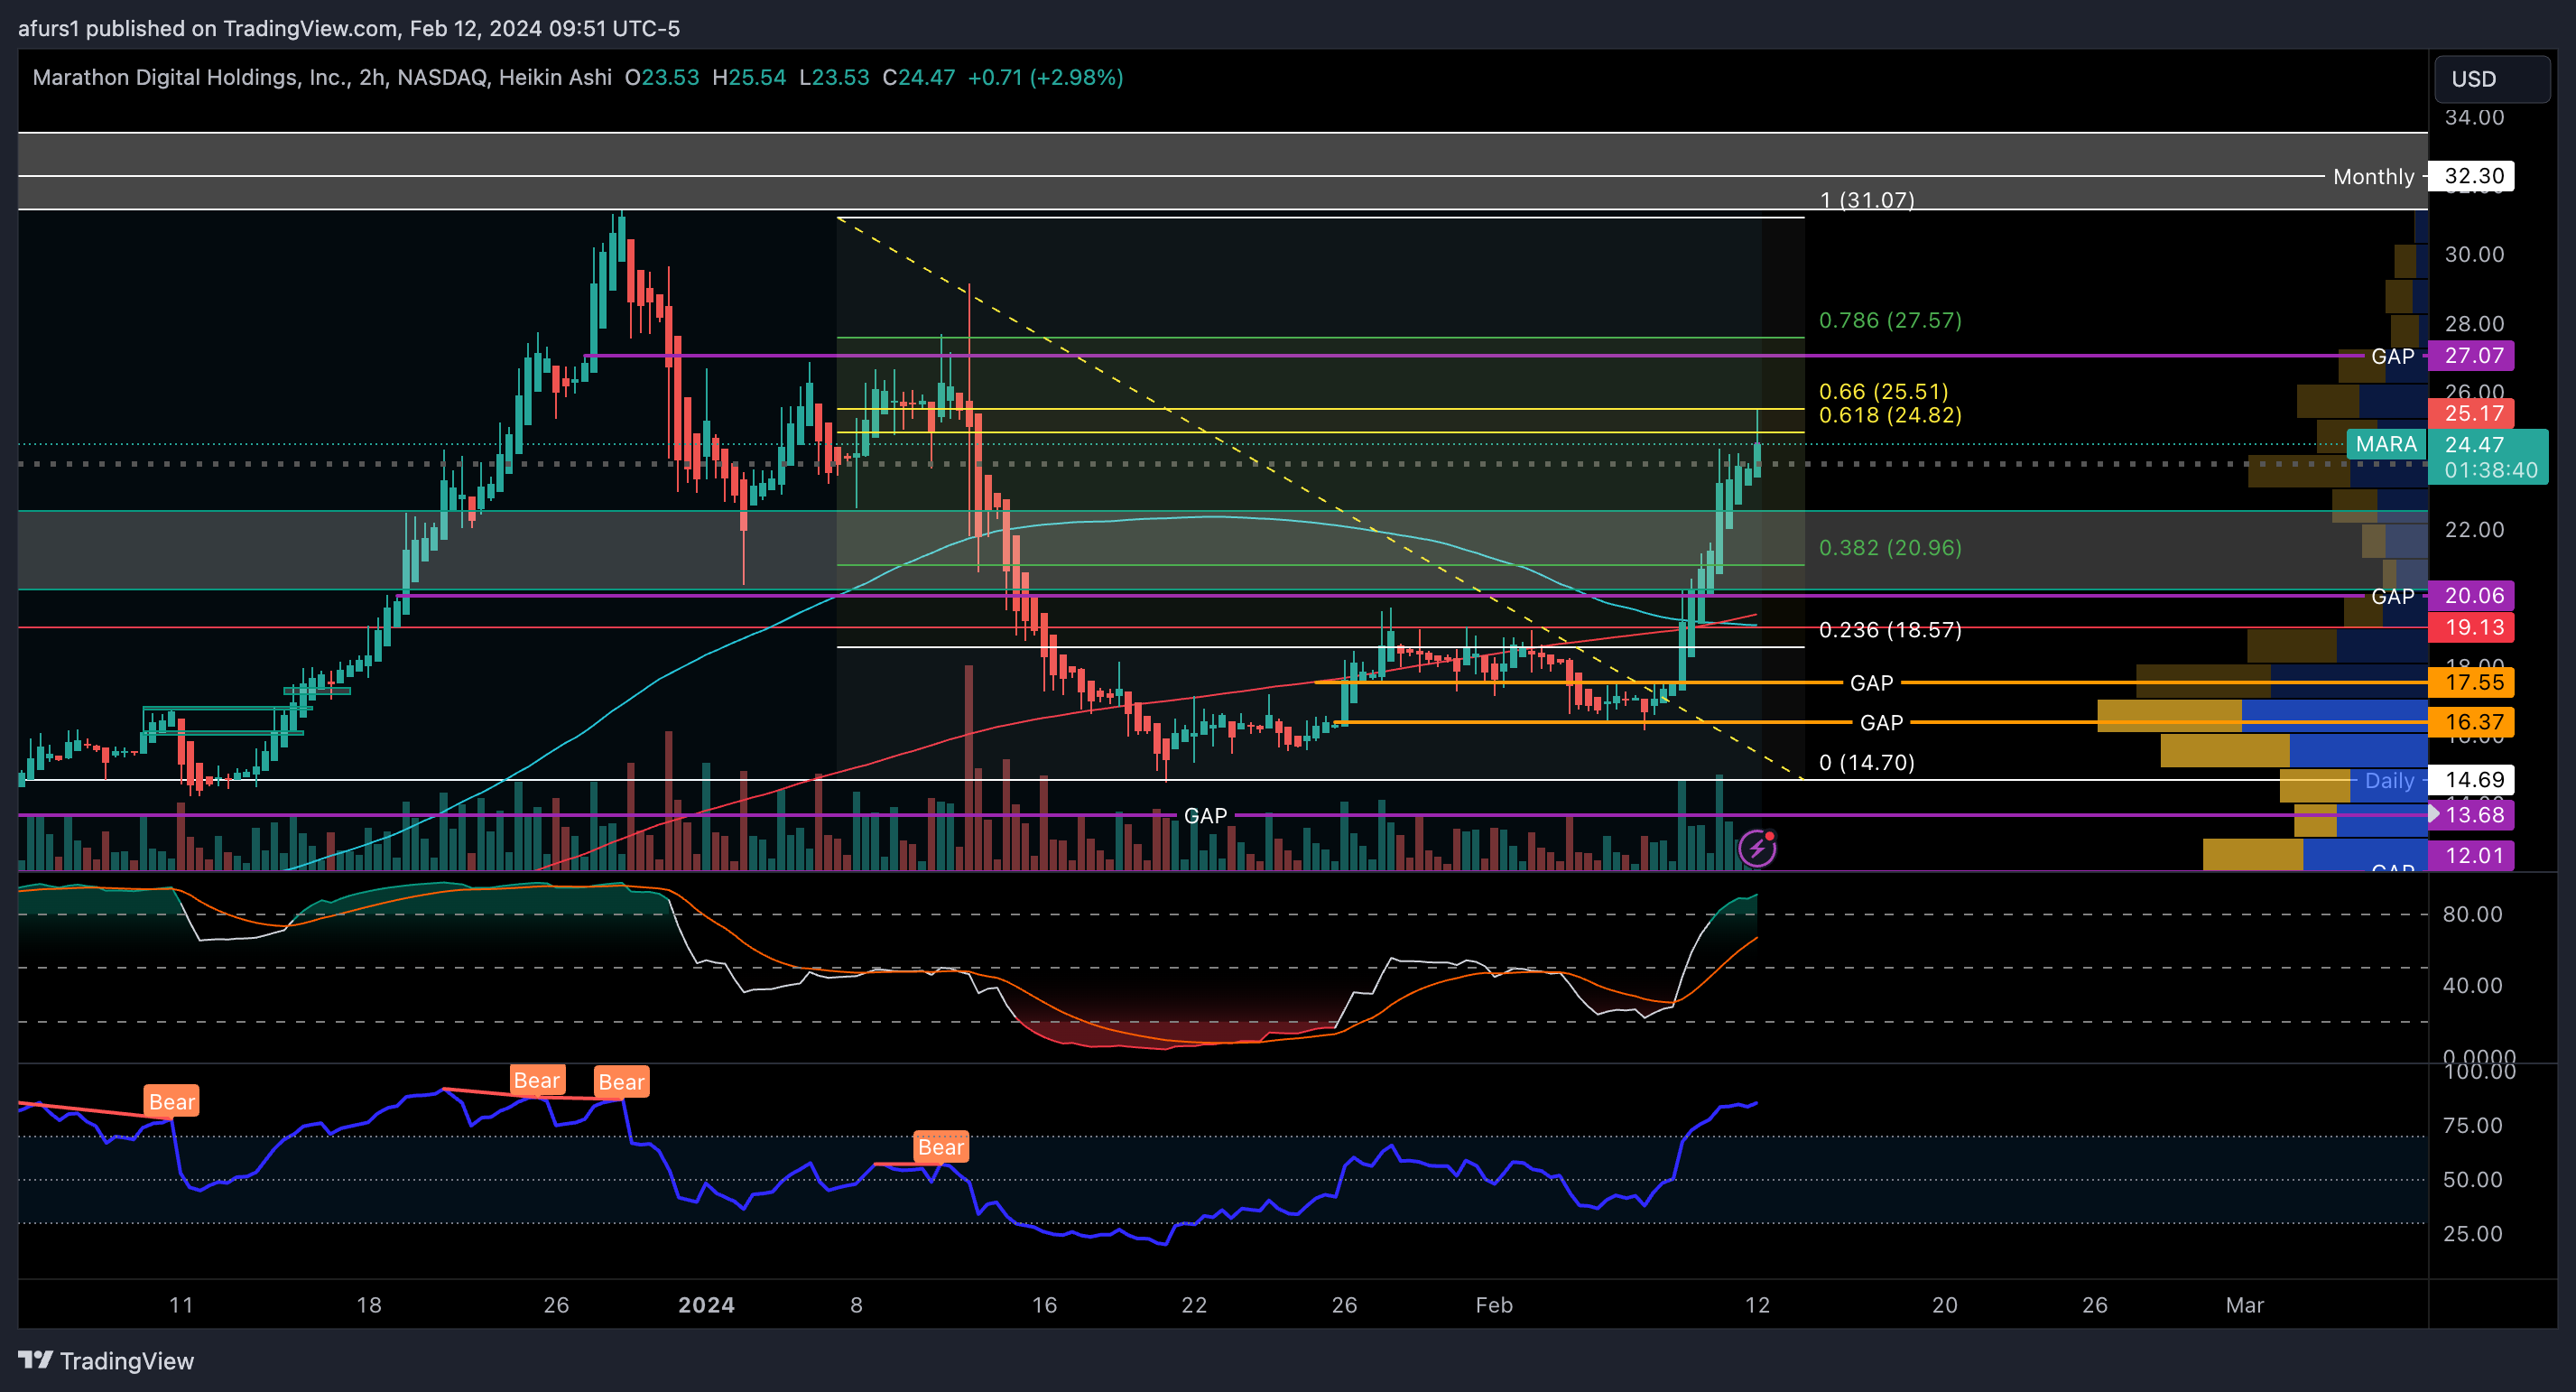Select the 13.68 price tag with arrow
Screen dimensions: 2576x1392
click(2471, 815)
